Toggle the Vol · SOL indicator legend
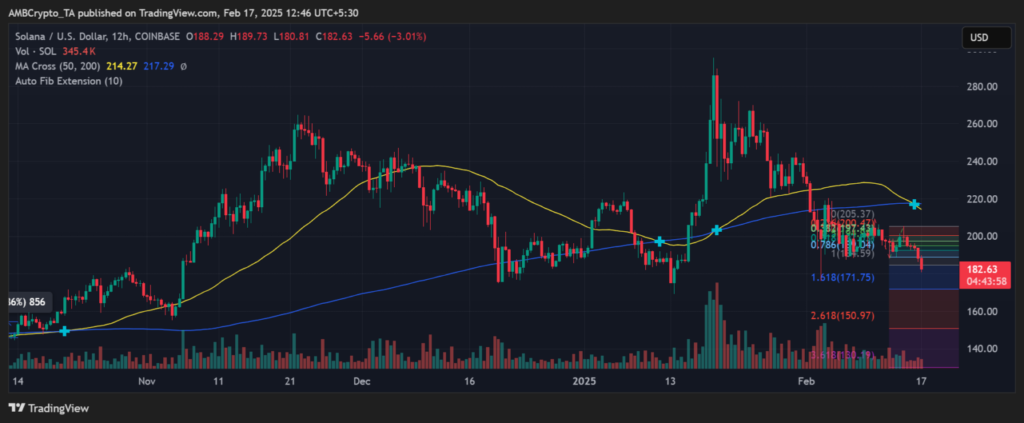The height and width of the screenshot is (423, 1024). [x=50, y=52]
